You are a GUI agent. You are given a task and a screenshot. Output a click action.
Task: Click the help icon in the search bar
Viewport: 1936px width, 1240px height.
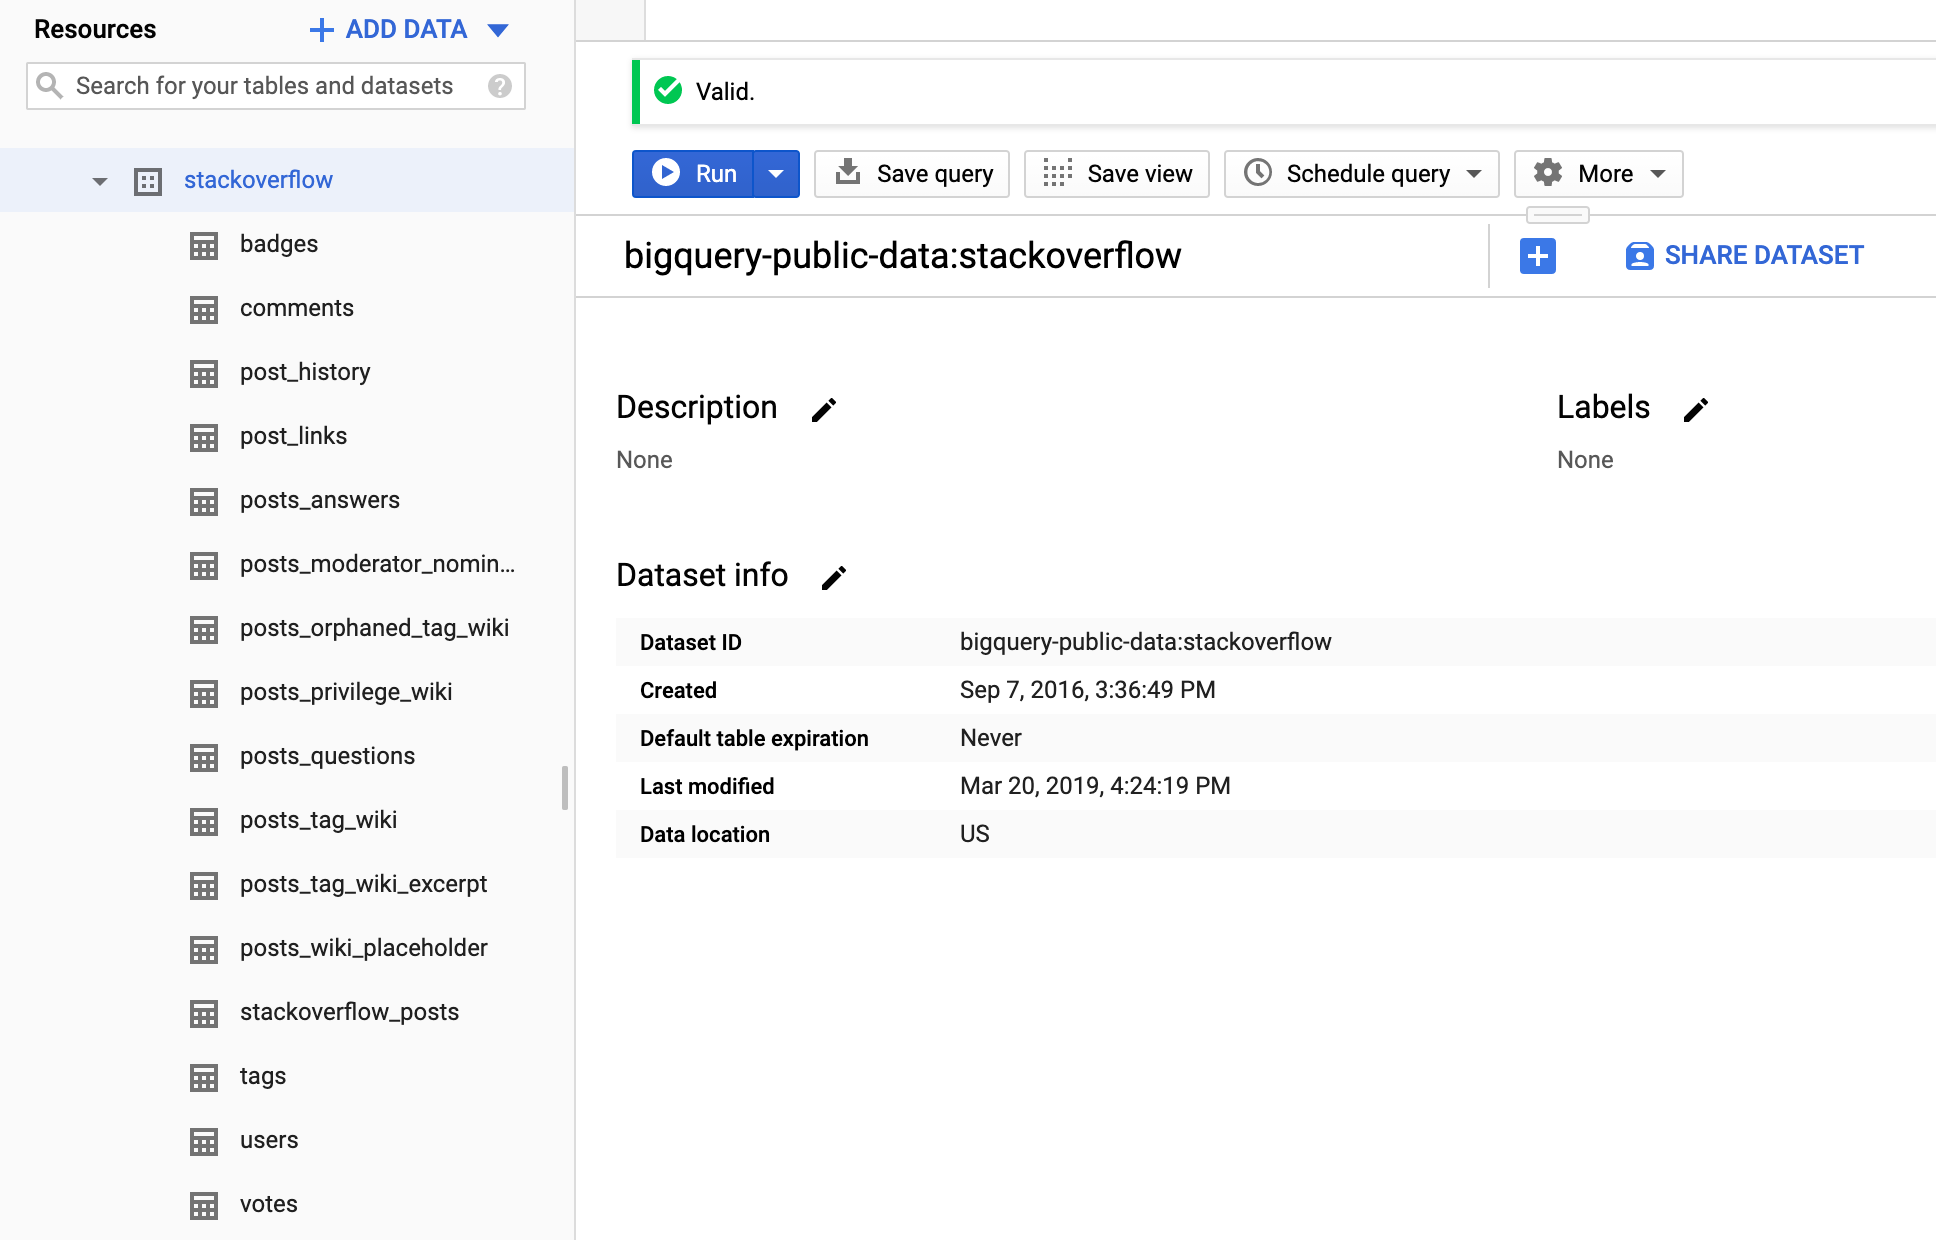498,86
